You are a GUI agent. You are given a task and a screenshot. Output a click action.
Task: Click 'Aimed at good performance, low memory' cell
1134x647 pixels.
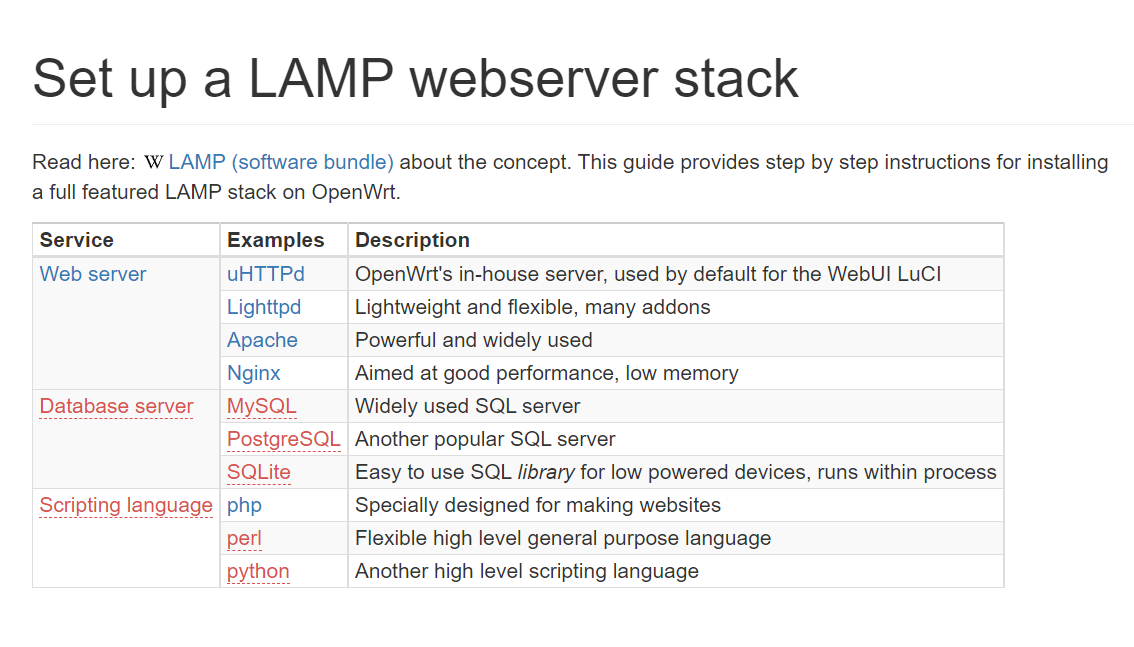coord(675,373)
